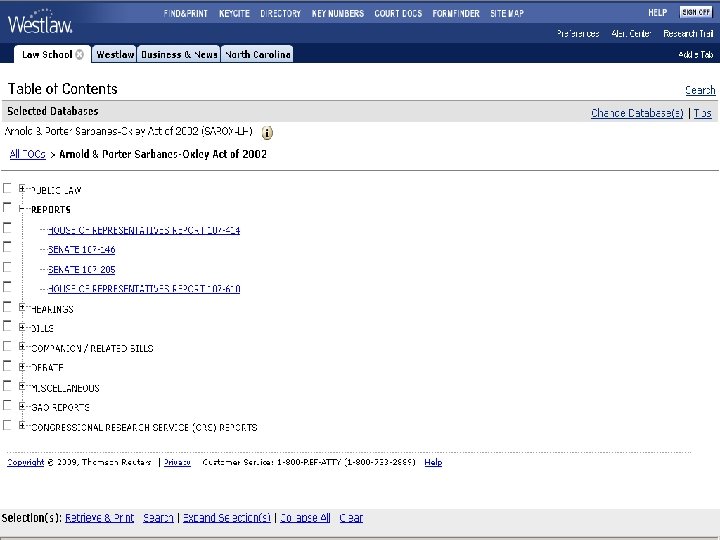Click Clear in selections bar
The width and height of the screenshot is (720, 540).
coord(351,518)
